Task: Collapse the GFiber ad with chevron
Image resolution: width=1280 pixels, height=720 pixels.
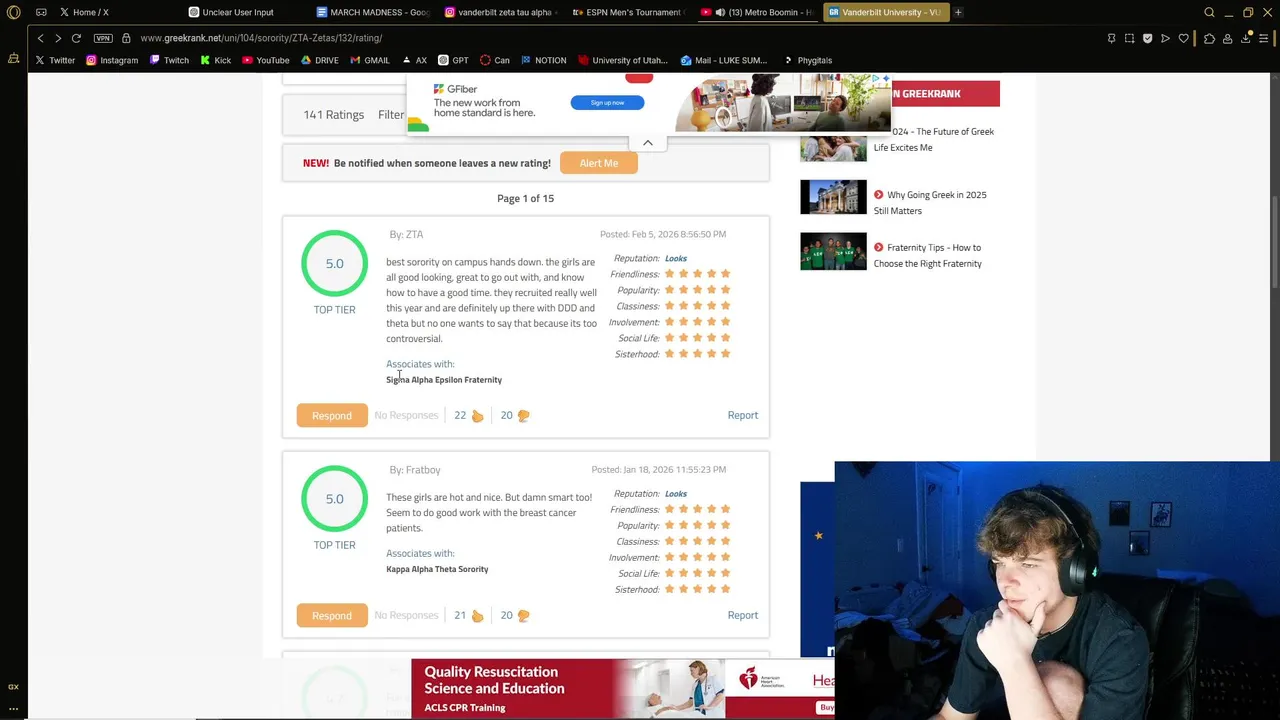Action: (648, 143)
